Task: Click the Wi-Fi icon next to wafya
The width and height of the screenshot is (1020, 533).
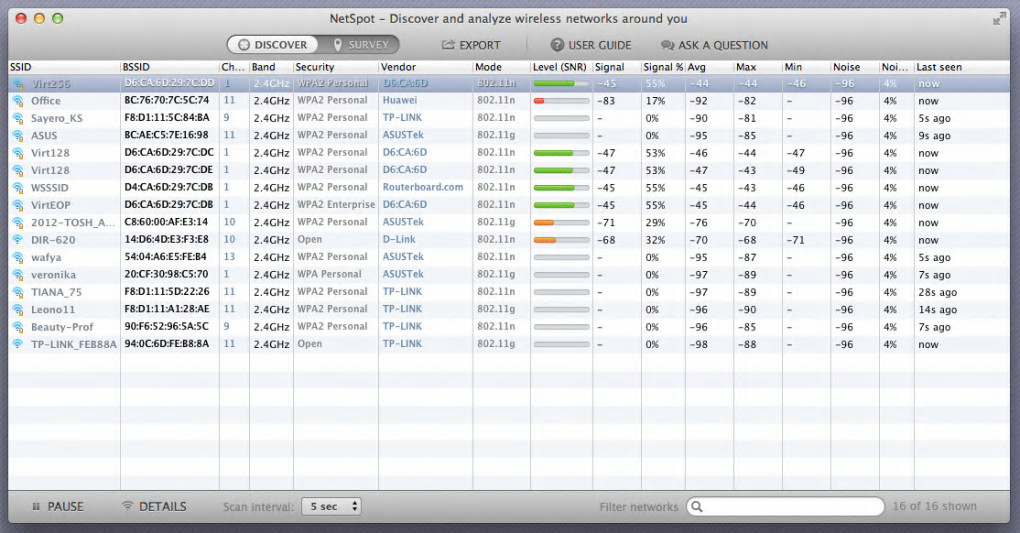Action: pos(18,257)
